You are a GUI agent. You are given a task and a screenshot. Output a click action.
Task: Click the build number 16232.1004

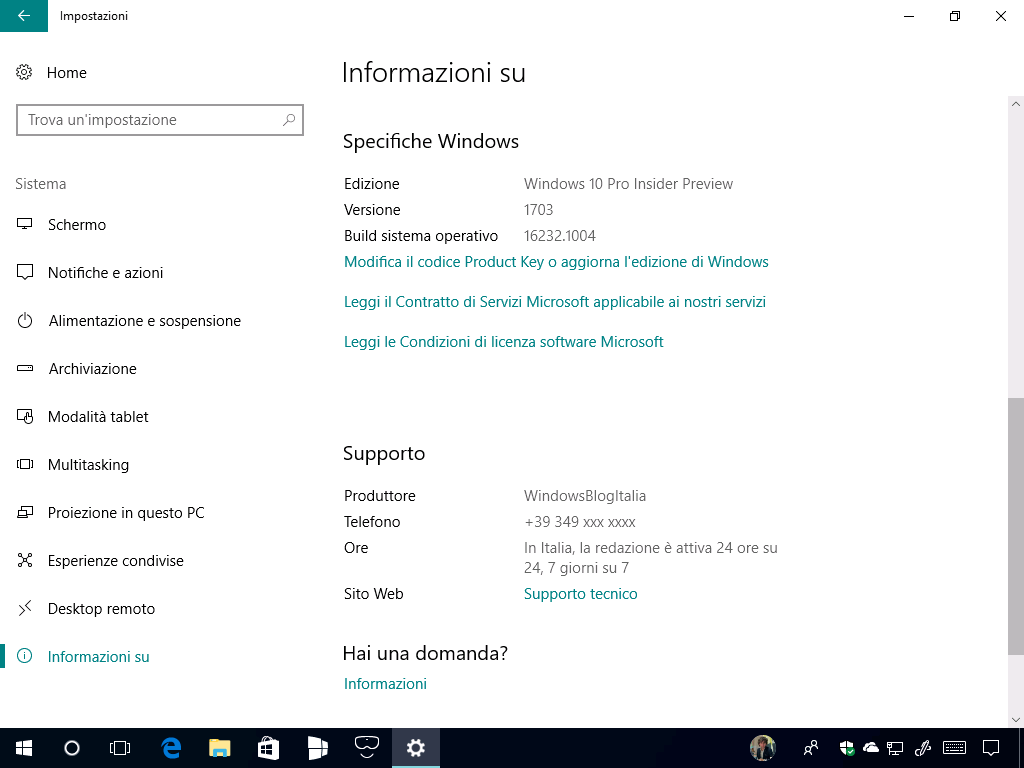[x=560, y=236]
